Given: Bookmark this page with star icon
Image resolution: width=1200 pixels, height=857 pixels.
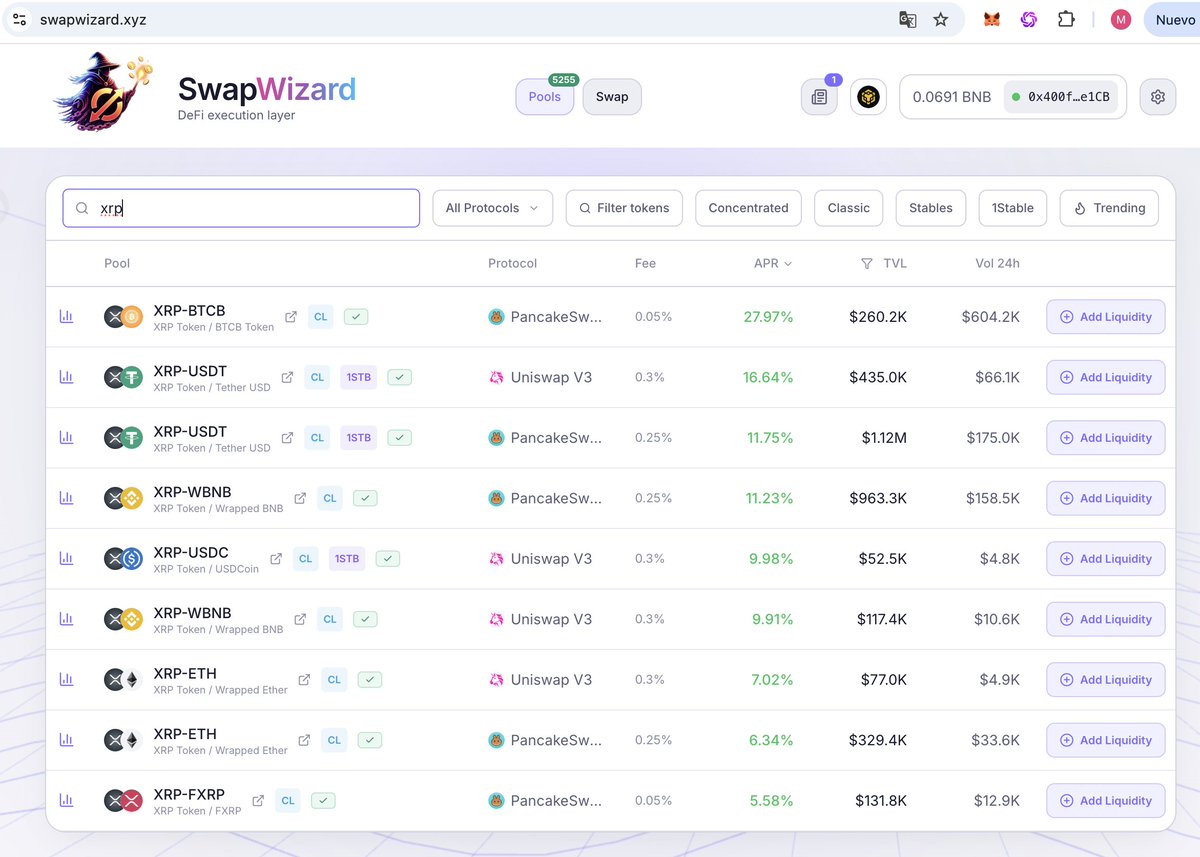Looking at the screenshot, I should click(941, 19).
